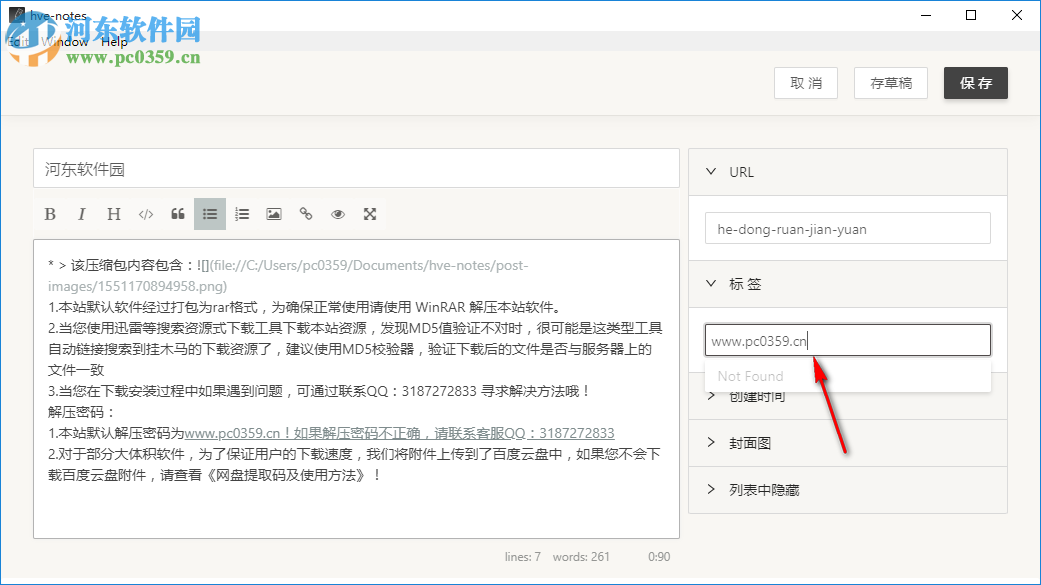
Task: Insert a block quote
Action: point(178,214)
